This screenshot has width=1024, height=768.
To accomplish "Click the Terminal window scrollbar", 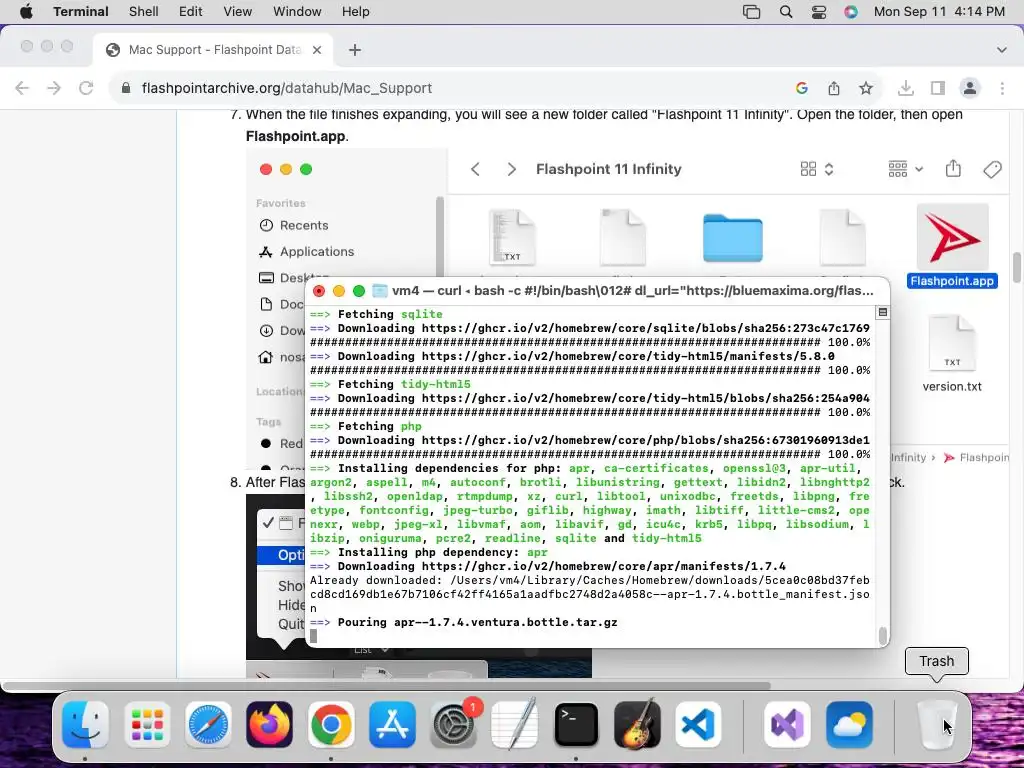I will (883, 635).
